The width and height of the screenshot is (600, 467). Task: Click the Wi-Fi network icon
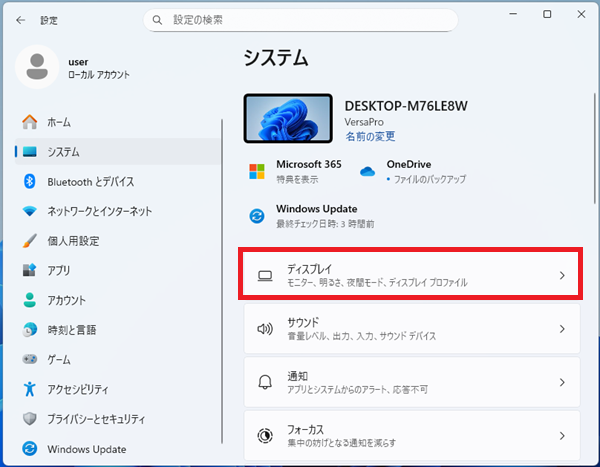point(30,211)
